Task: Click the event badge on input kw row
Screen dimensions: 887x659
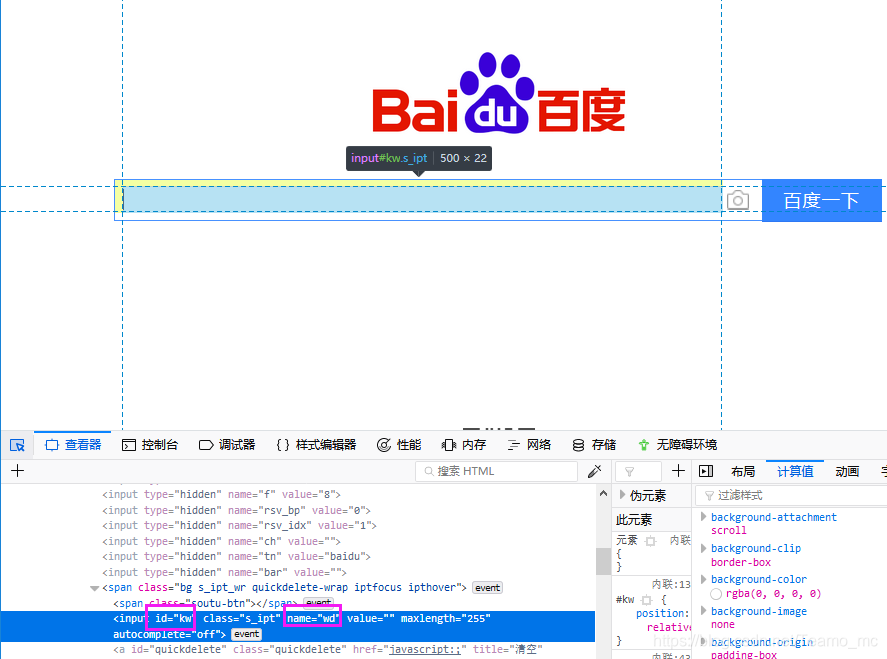Action: click(x=246, y=634)
